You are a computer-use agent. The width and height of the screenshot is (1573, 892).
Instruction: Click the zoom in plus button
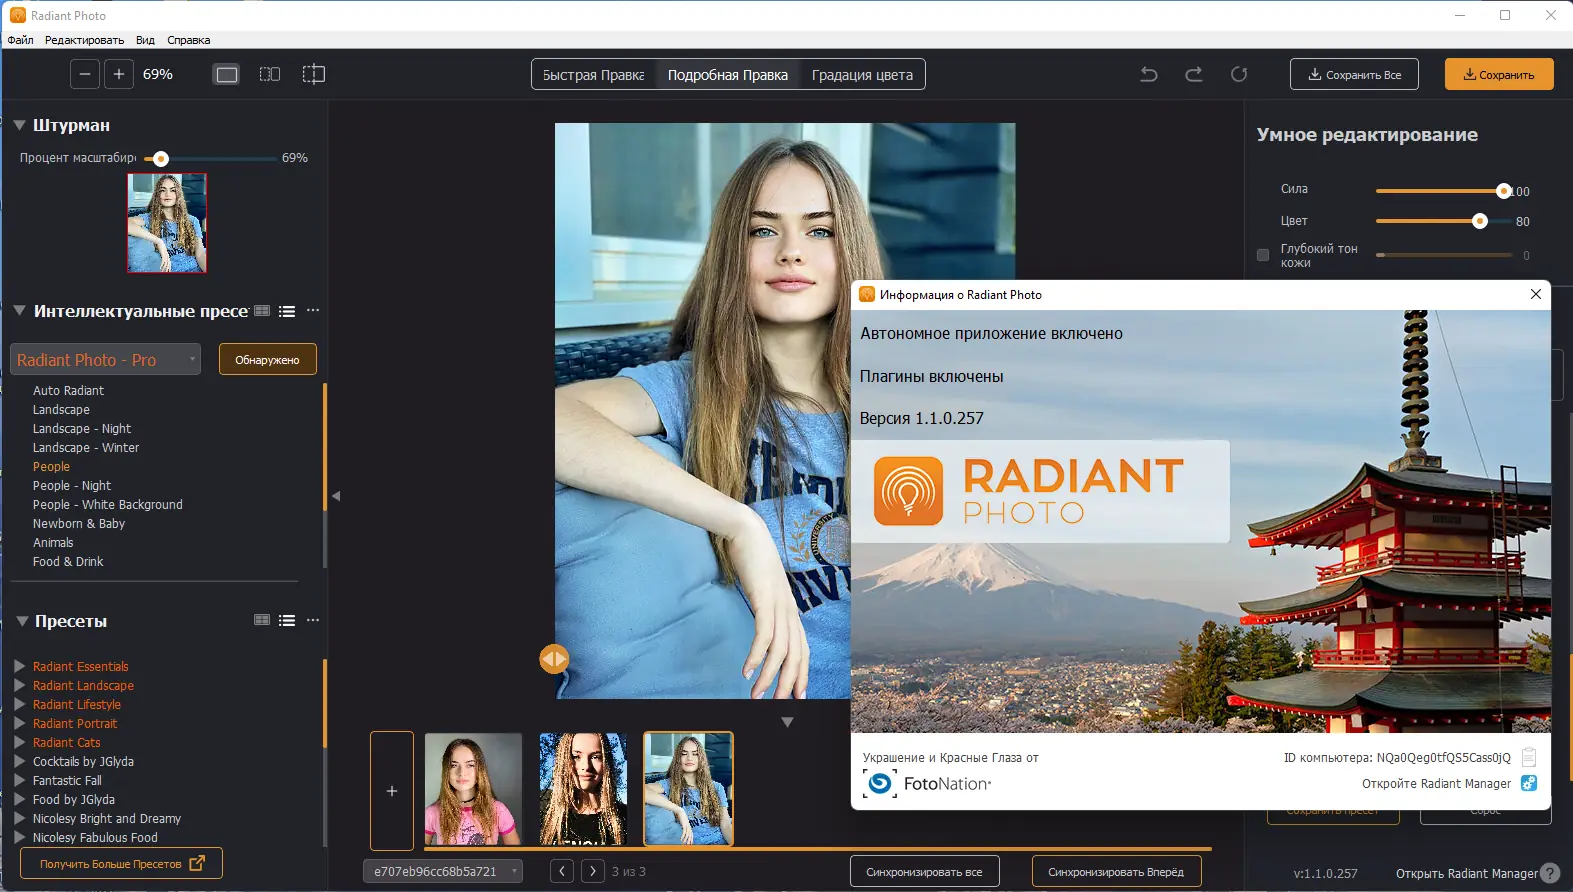[x=119, y=74]
